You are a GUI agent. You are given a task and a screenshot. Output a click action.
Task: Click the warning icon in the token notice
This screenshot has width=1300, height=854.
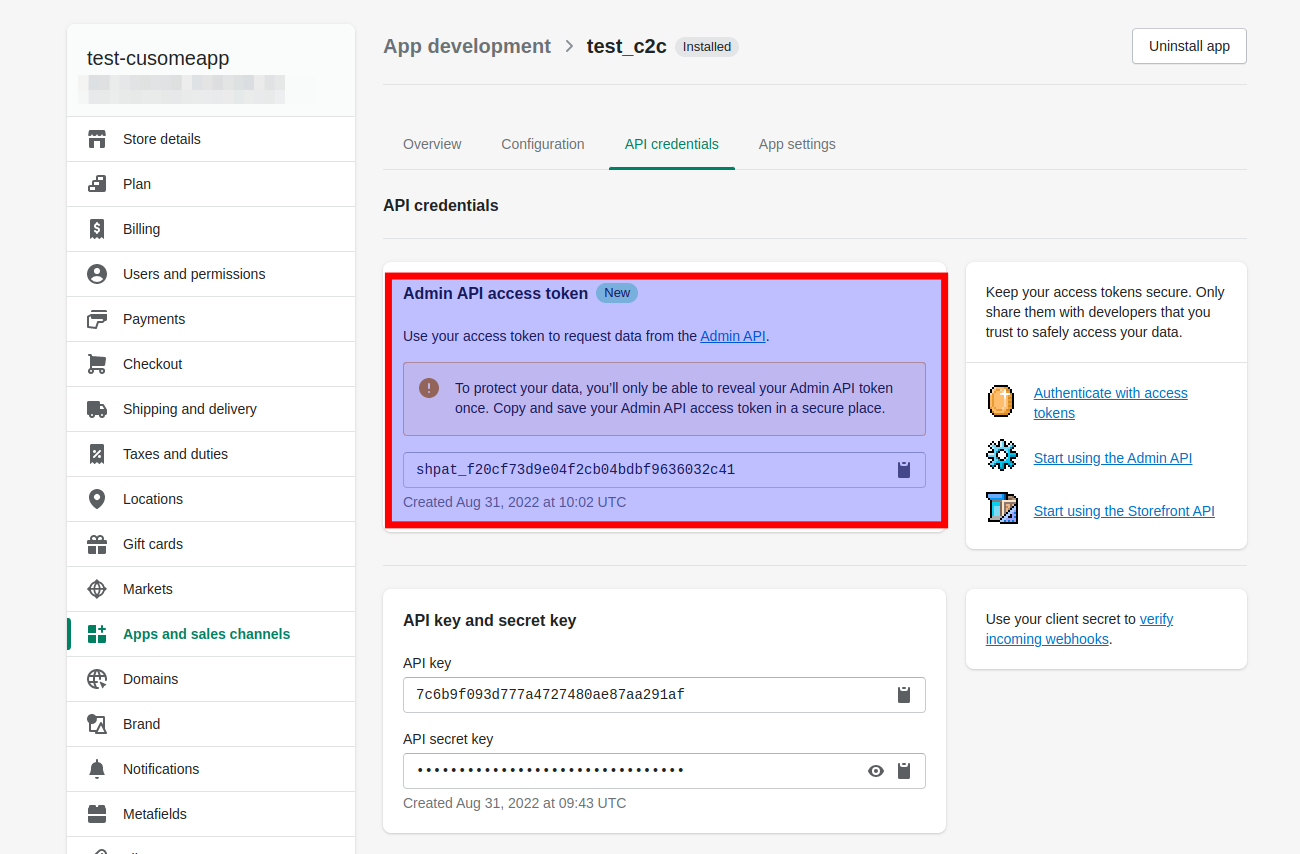pyautogui.click(x=429, y=388)
